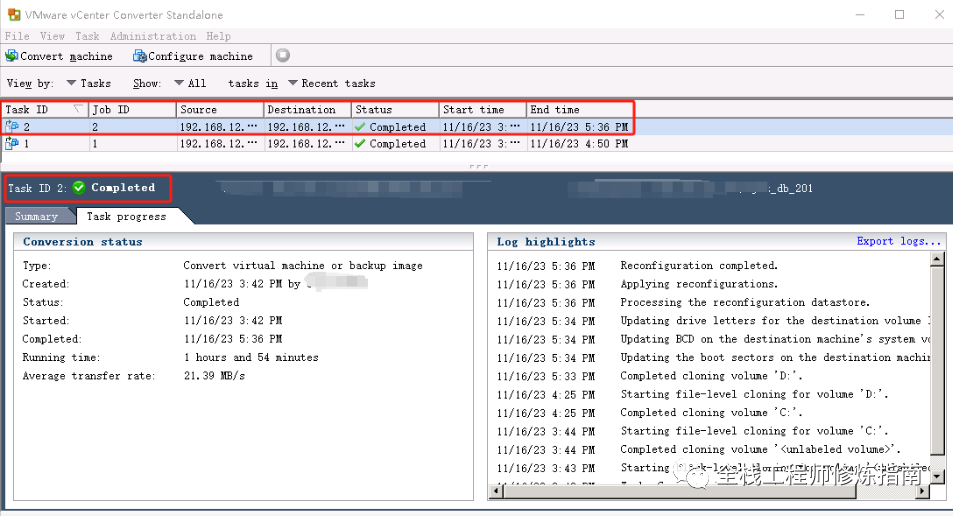Expand the Recent tasks dropdown
The width and height of the screenshot is (953, 516).
tap(332, 83)
